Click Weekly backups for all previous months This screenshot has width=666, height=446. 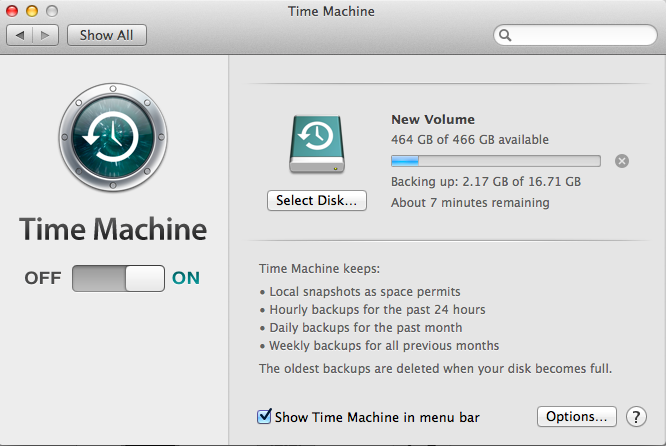click(x=384, y=345)
